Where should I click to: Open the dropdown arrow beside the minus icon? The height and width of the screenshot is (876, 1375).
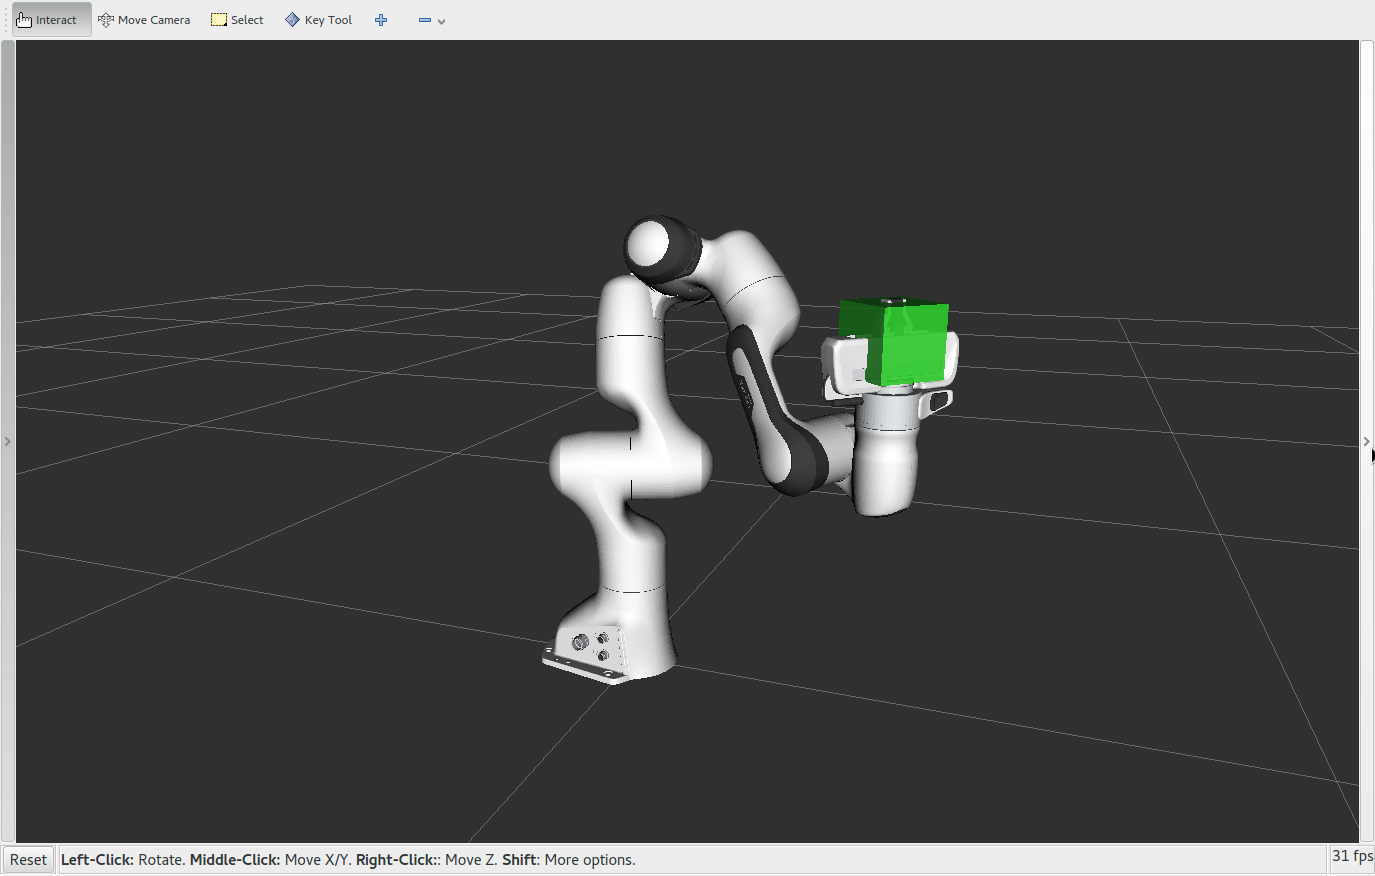click(442, 21)
